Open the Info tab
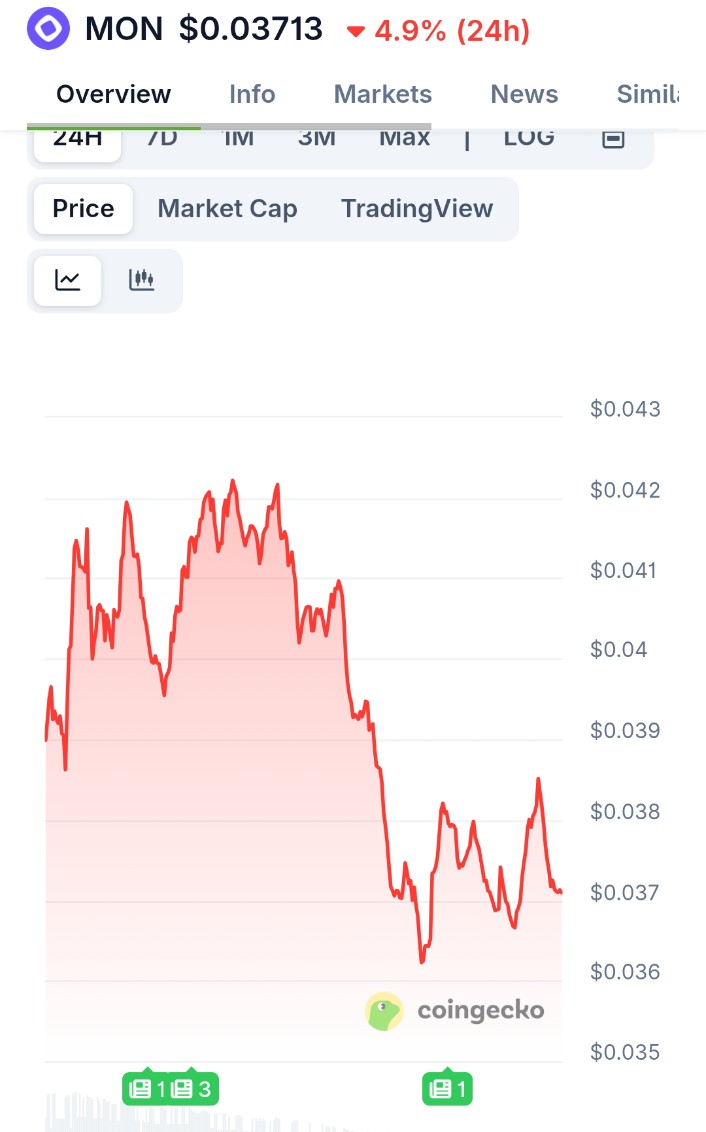The image size is (706, 1132). point(252,94)
